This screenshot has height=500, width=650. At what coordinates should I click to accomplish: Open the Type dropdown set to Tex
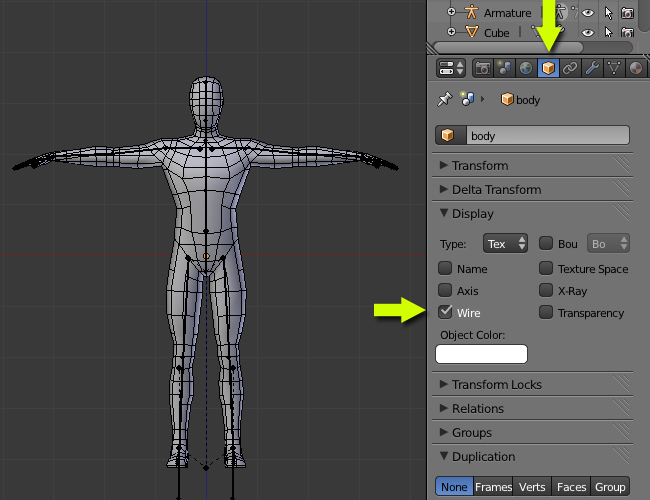pyautogui.click(x=505, y=243)
